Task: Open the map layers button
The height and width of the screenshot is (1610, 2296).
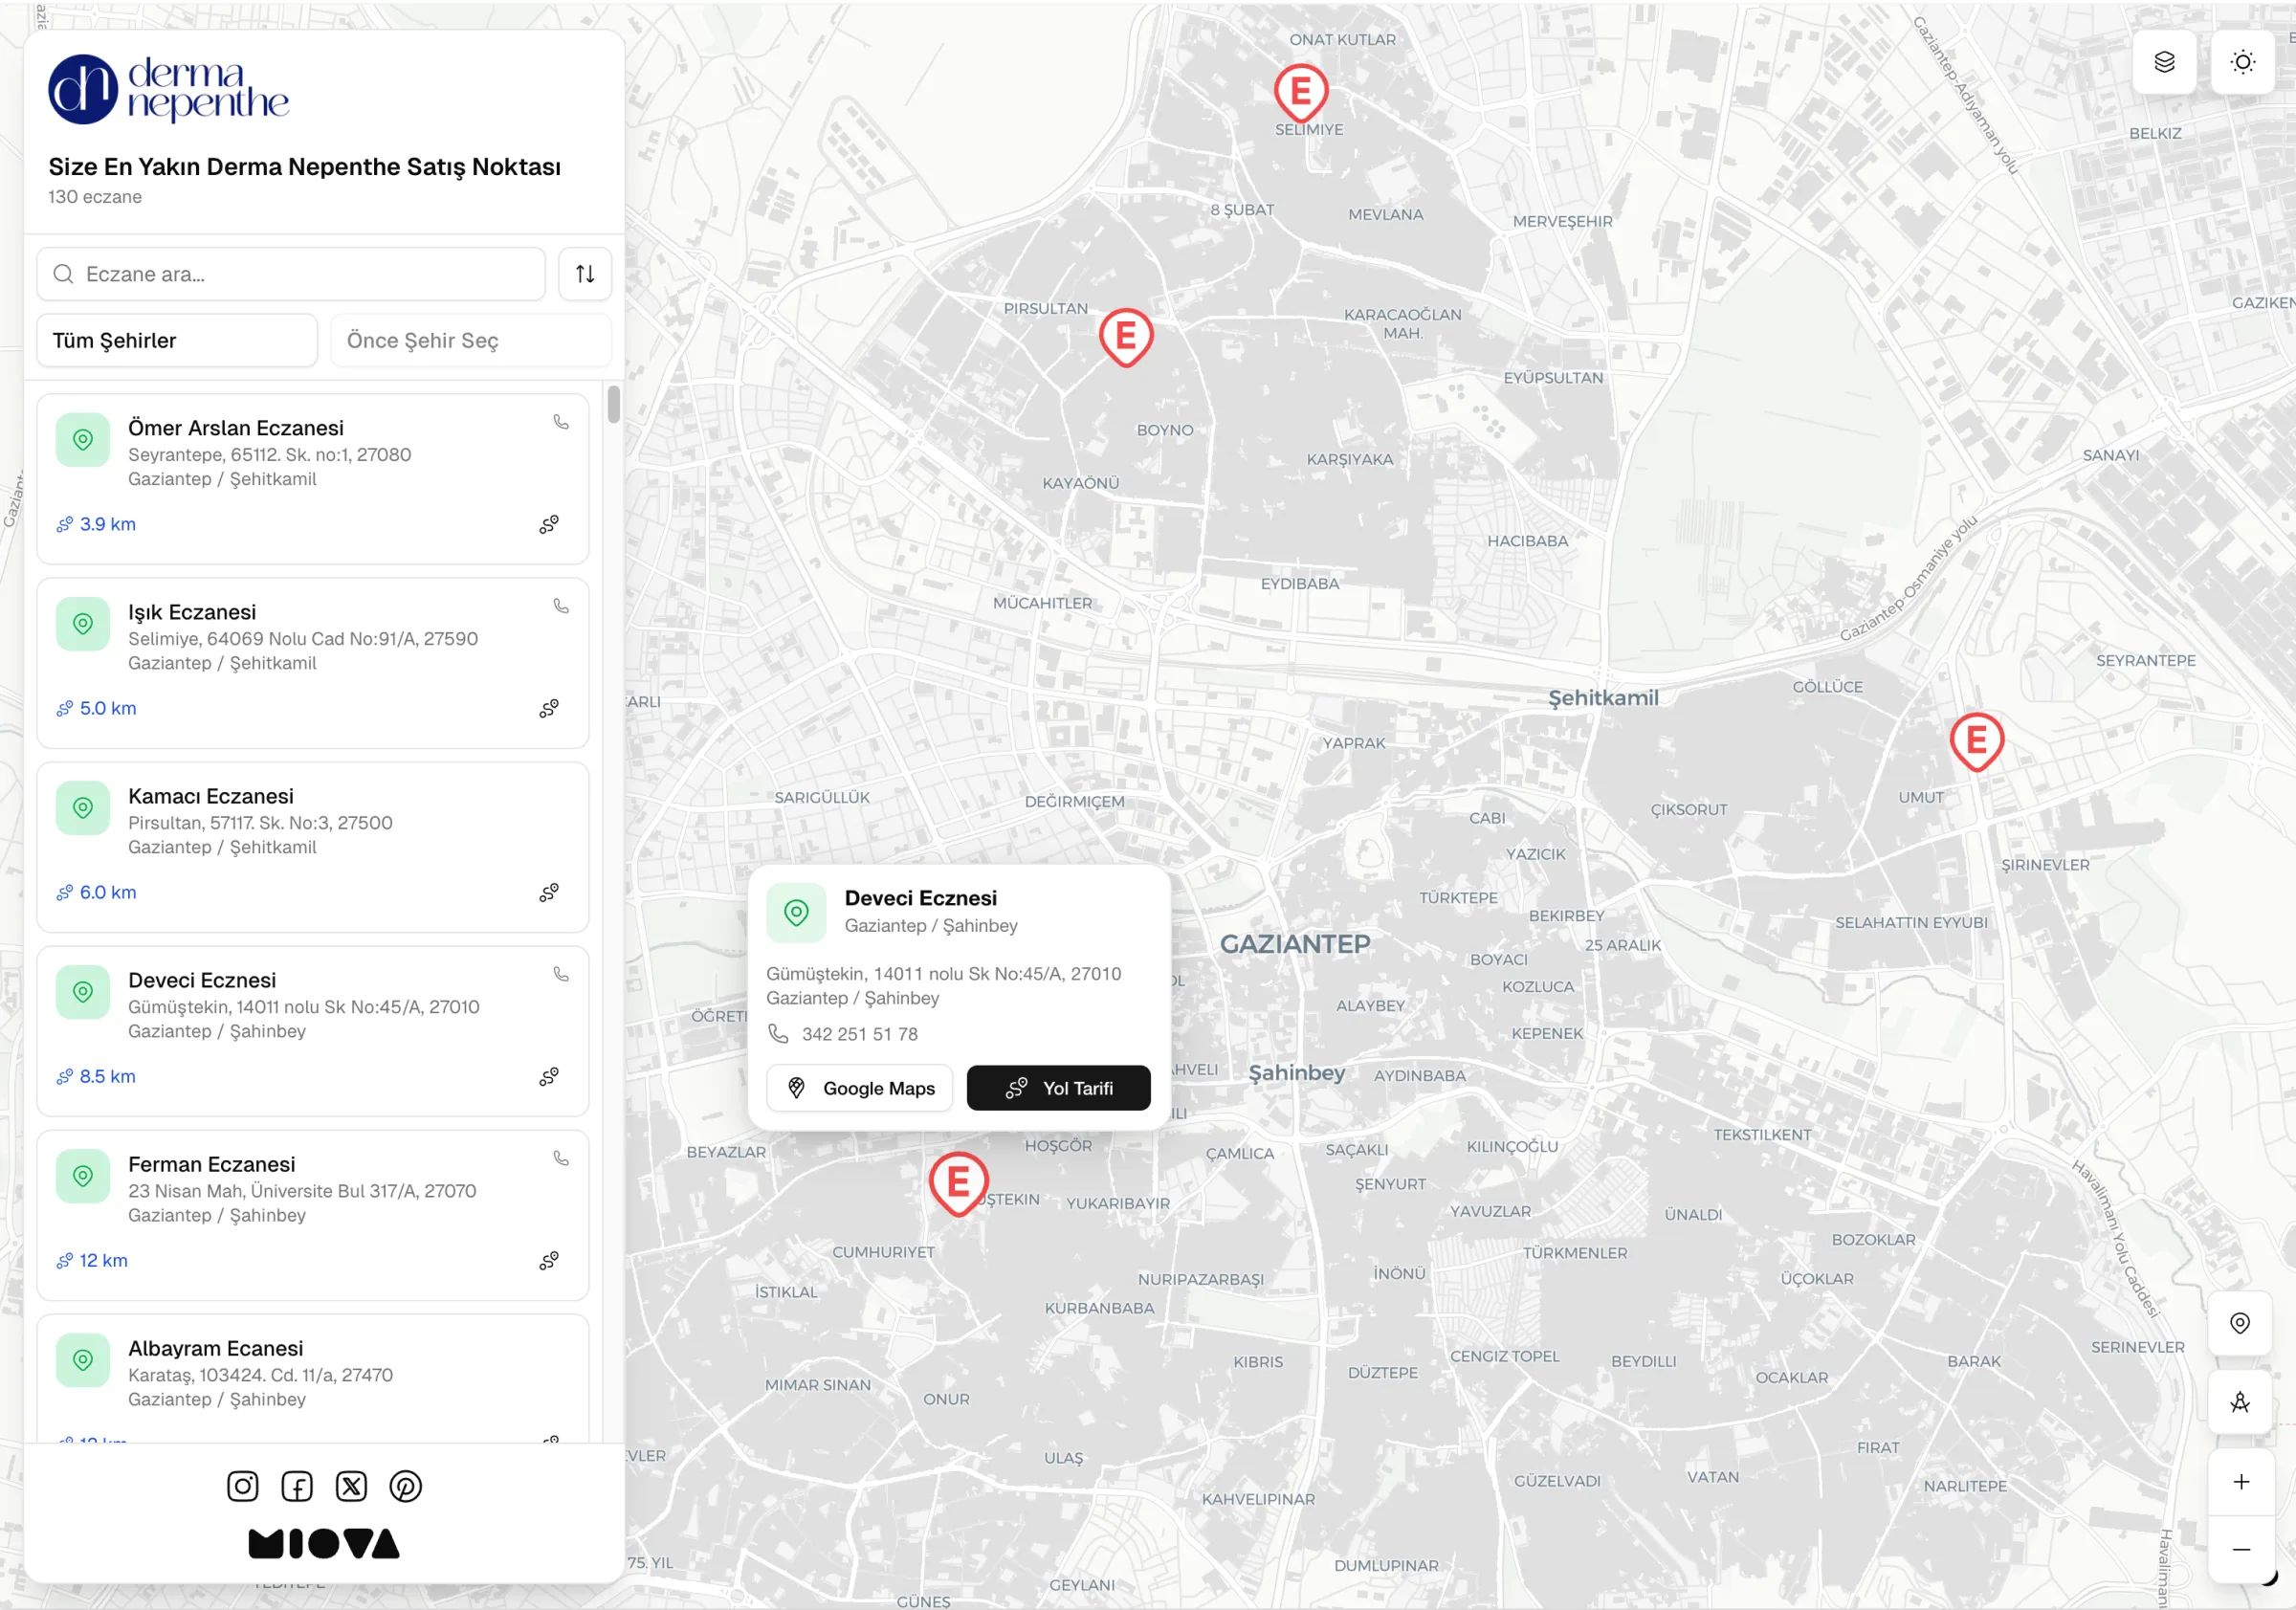Action: (2164, 62)
